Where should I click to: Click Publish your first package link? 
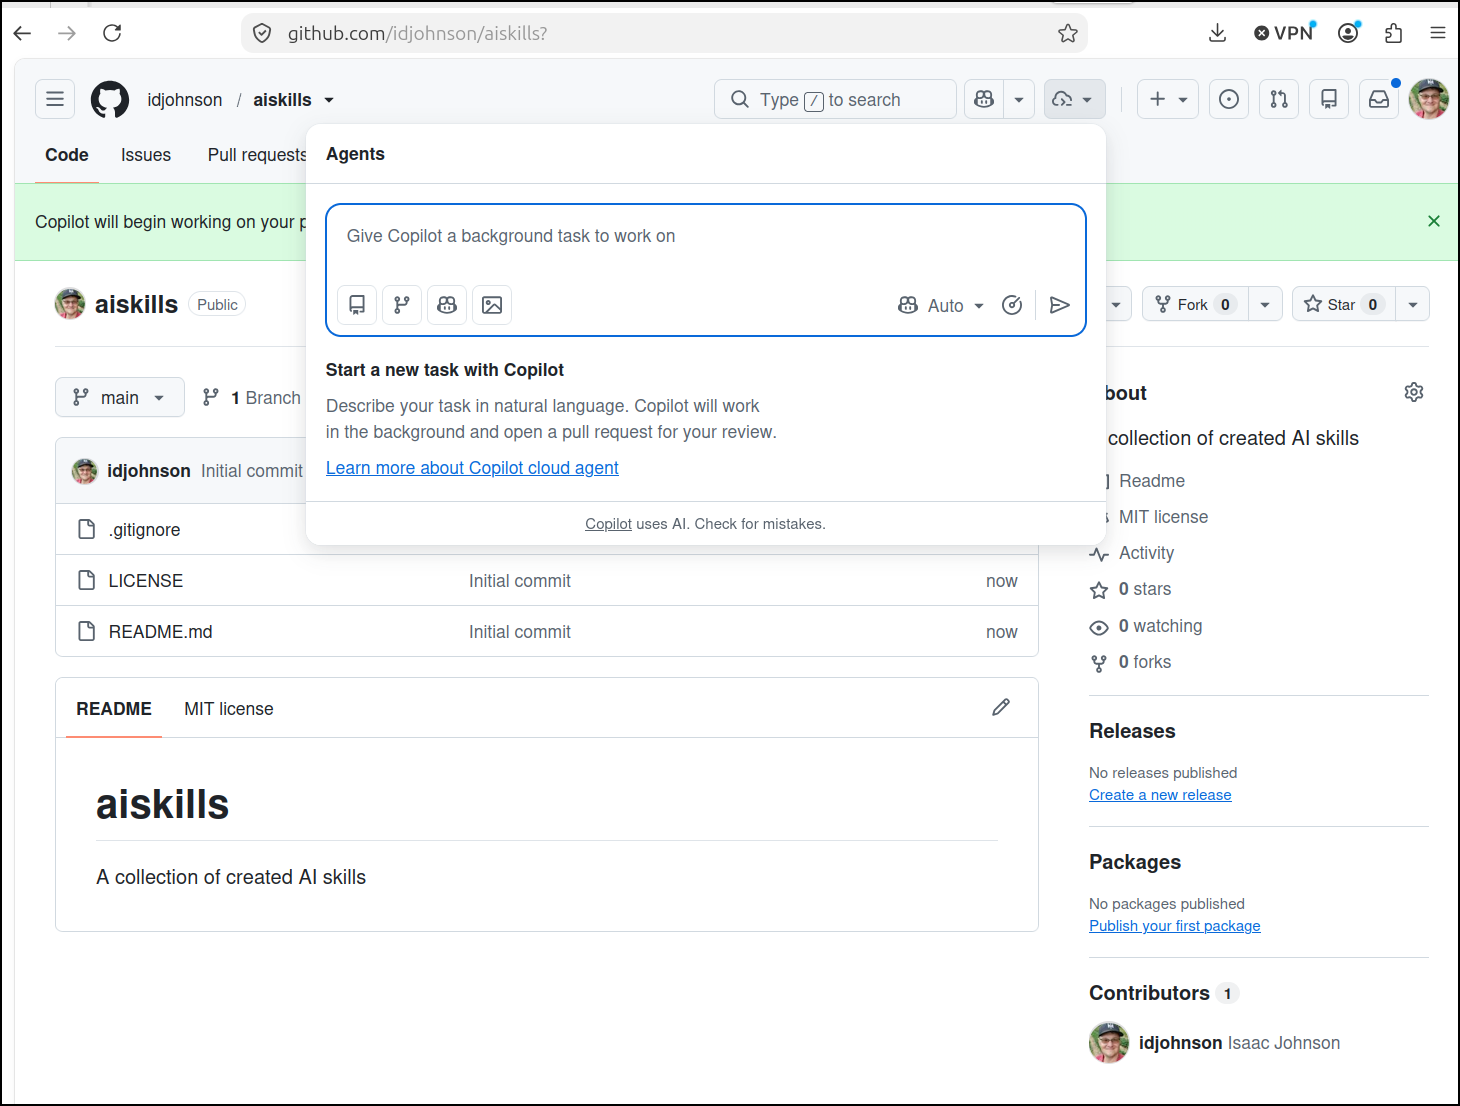tap(1175, 926)
